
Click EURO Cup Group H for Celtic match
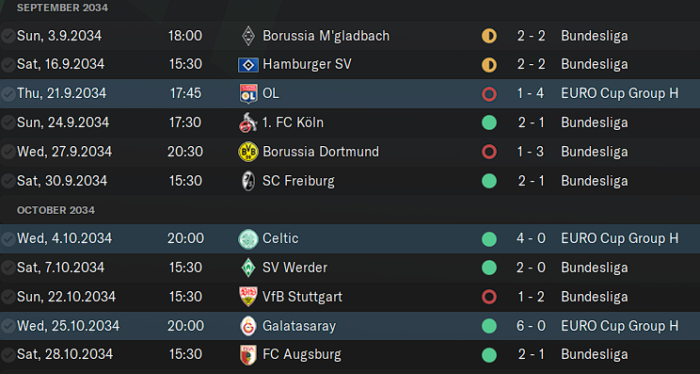click(x=620, y=238)
